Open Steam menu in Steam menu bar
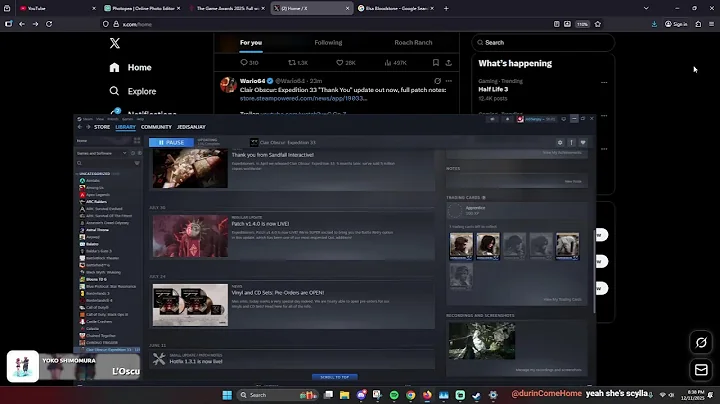 (x=87, y=119)
